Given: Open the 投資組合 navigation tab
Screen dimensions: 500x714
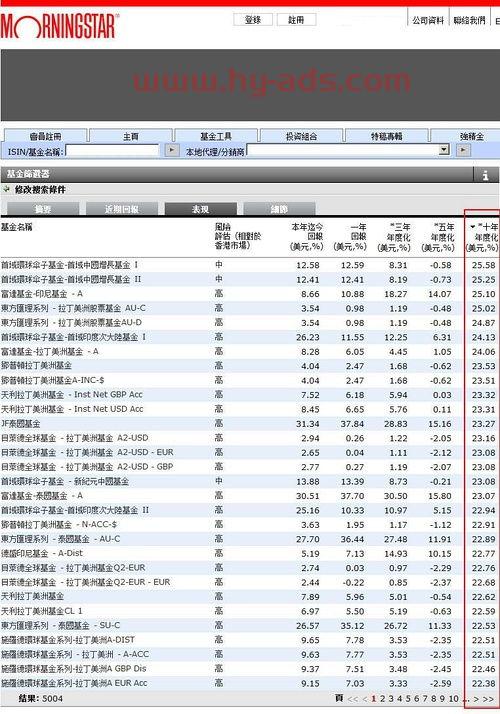Looking at the screenshot, I should [x=301, y=136].
